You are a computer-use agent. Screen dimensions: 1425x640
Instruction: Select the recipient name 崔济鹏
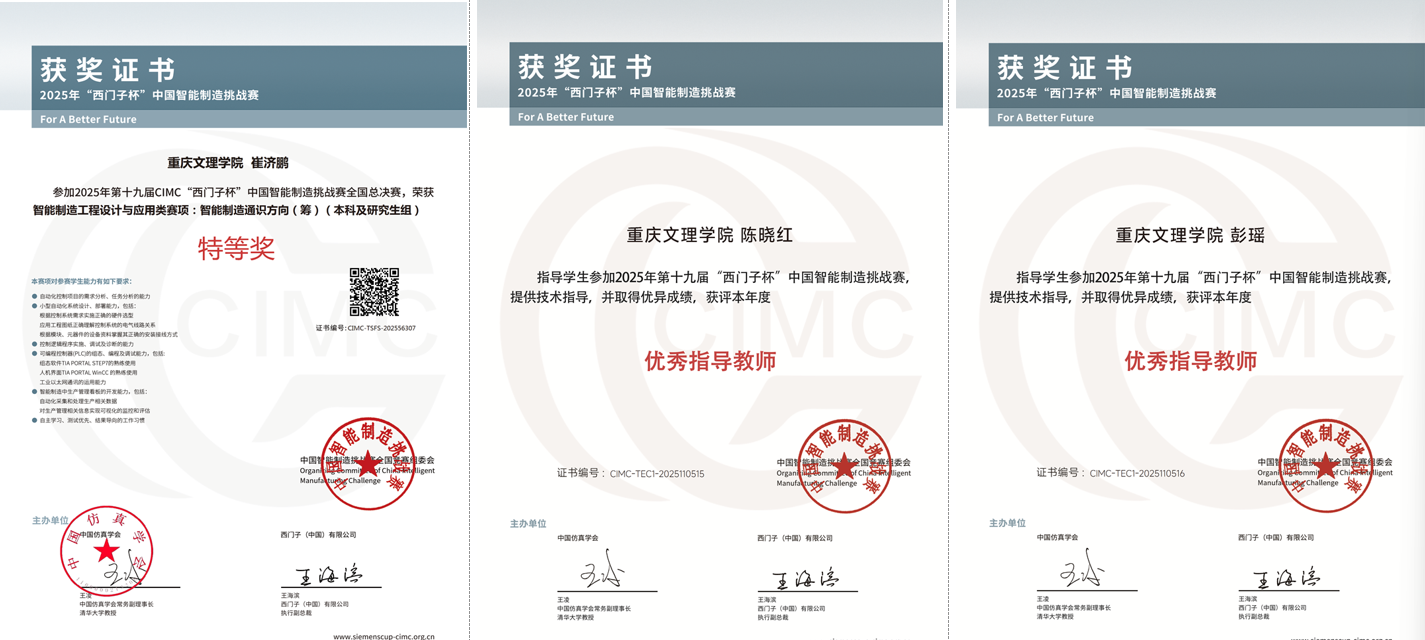pyautogui.click(x=269, y=163)
